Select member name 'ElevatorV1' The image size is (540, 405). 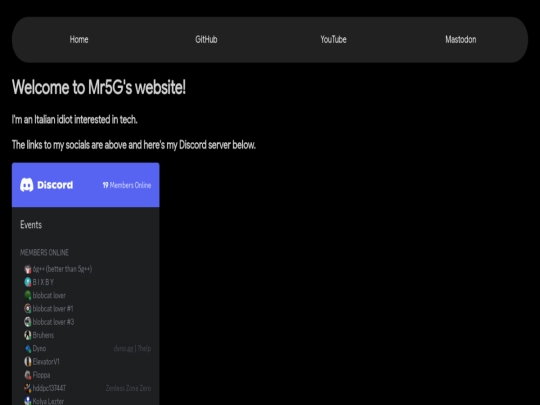(x=46, y=362)
